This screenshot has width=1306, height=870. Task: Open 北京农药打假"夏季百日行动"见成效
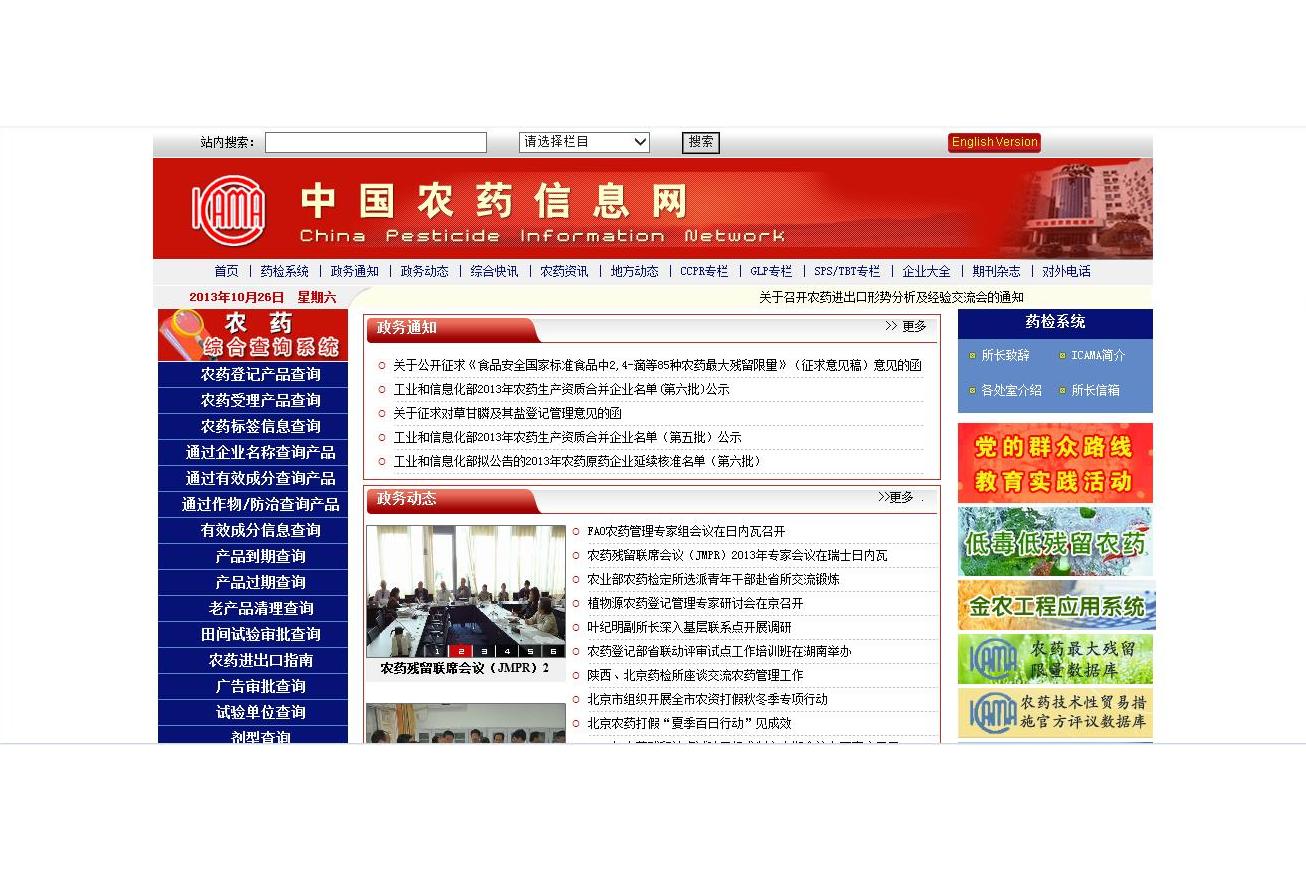coord(689,724)
